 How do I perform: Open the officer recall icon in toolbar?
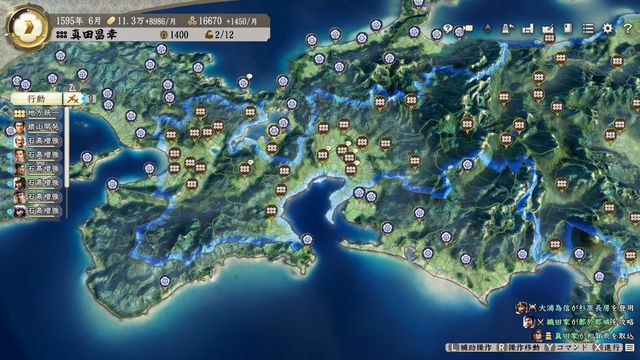click(508, 29)
